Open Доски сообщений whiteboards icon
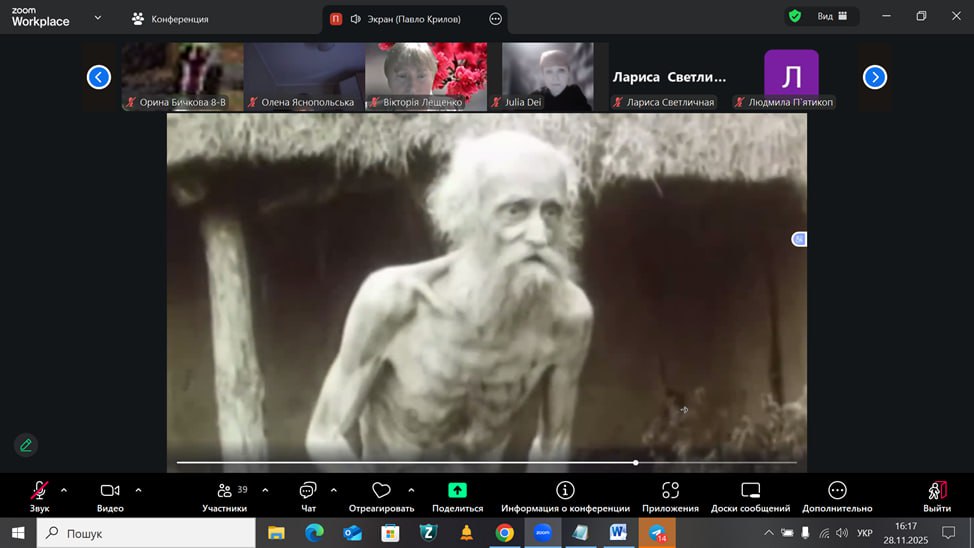 click(750, 490)
